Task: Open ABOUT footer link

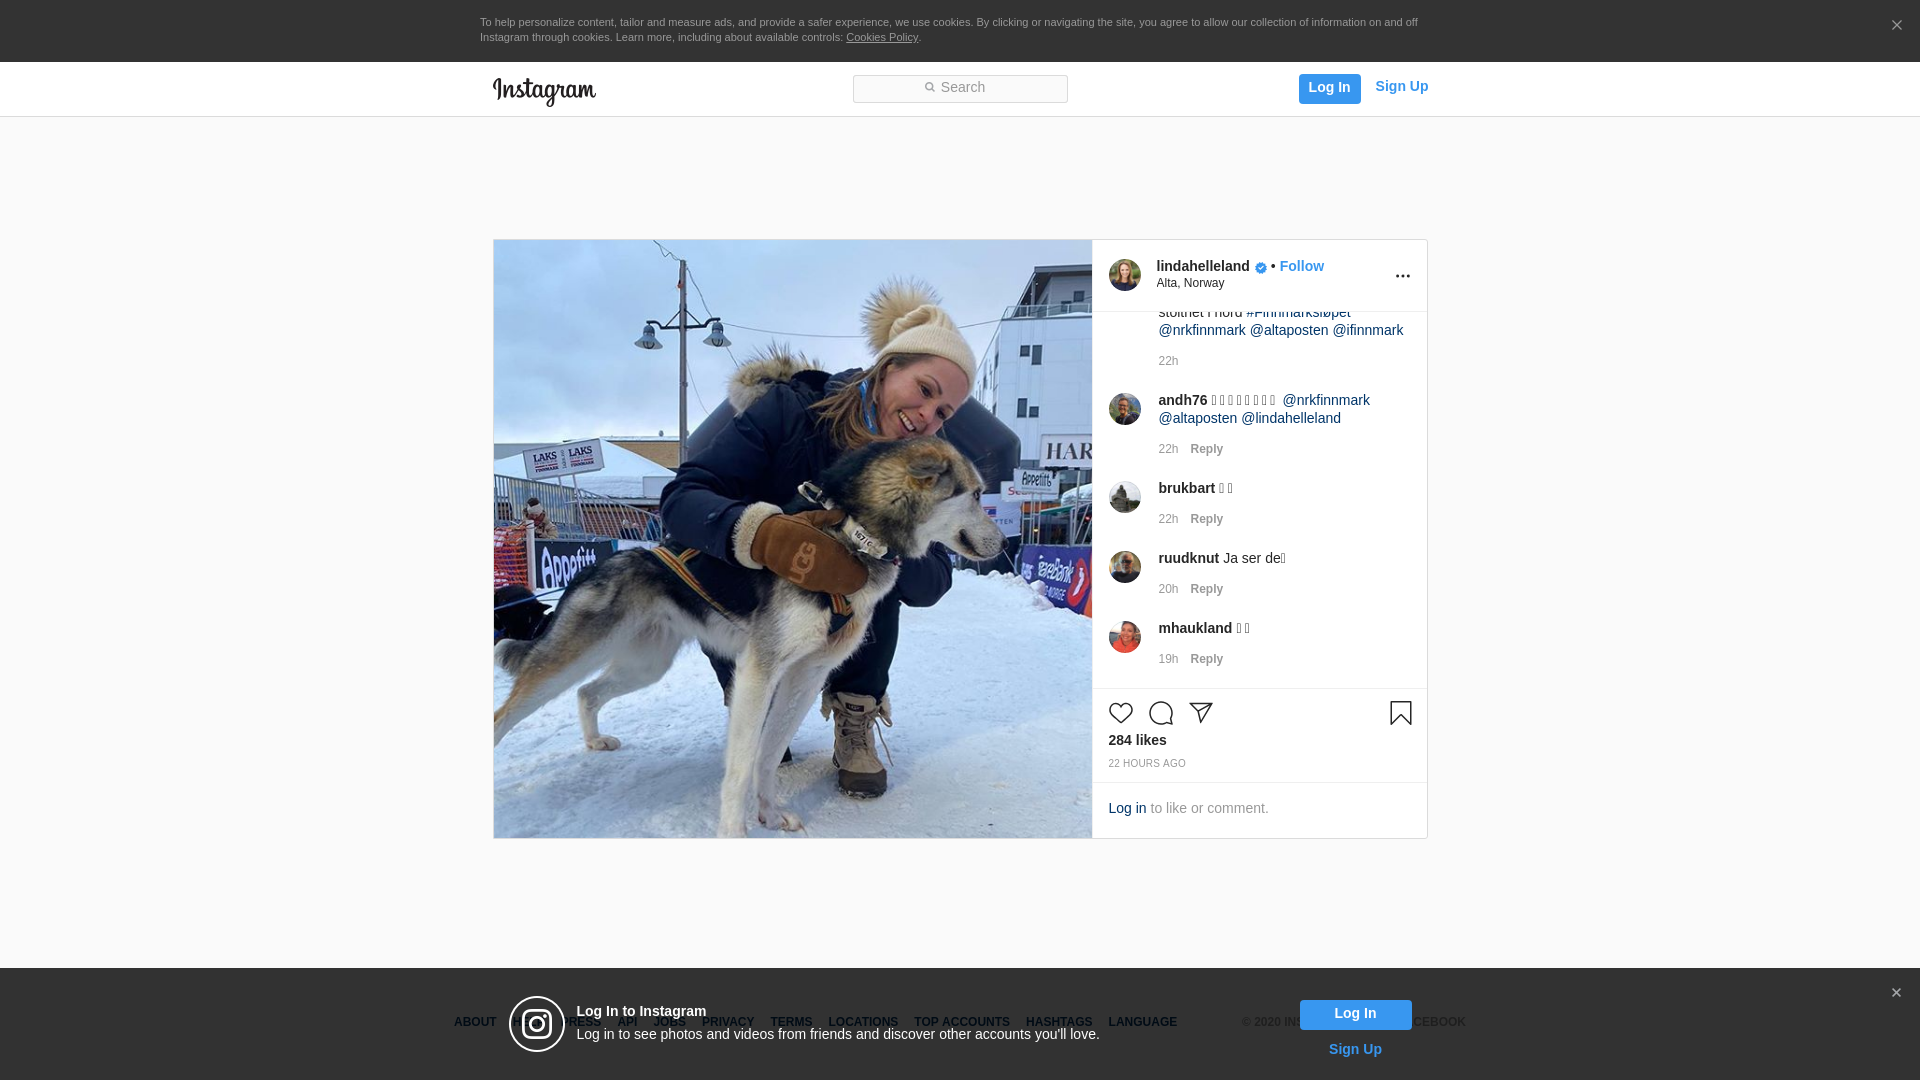Action: pyautogui.click(x=475, y=1022)
